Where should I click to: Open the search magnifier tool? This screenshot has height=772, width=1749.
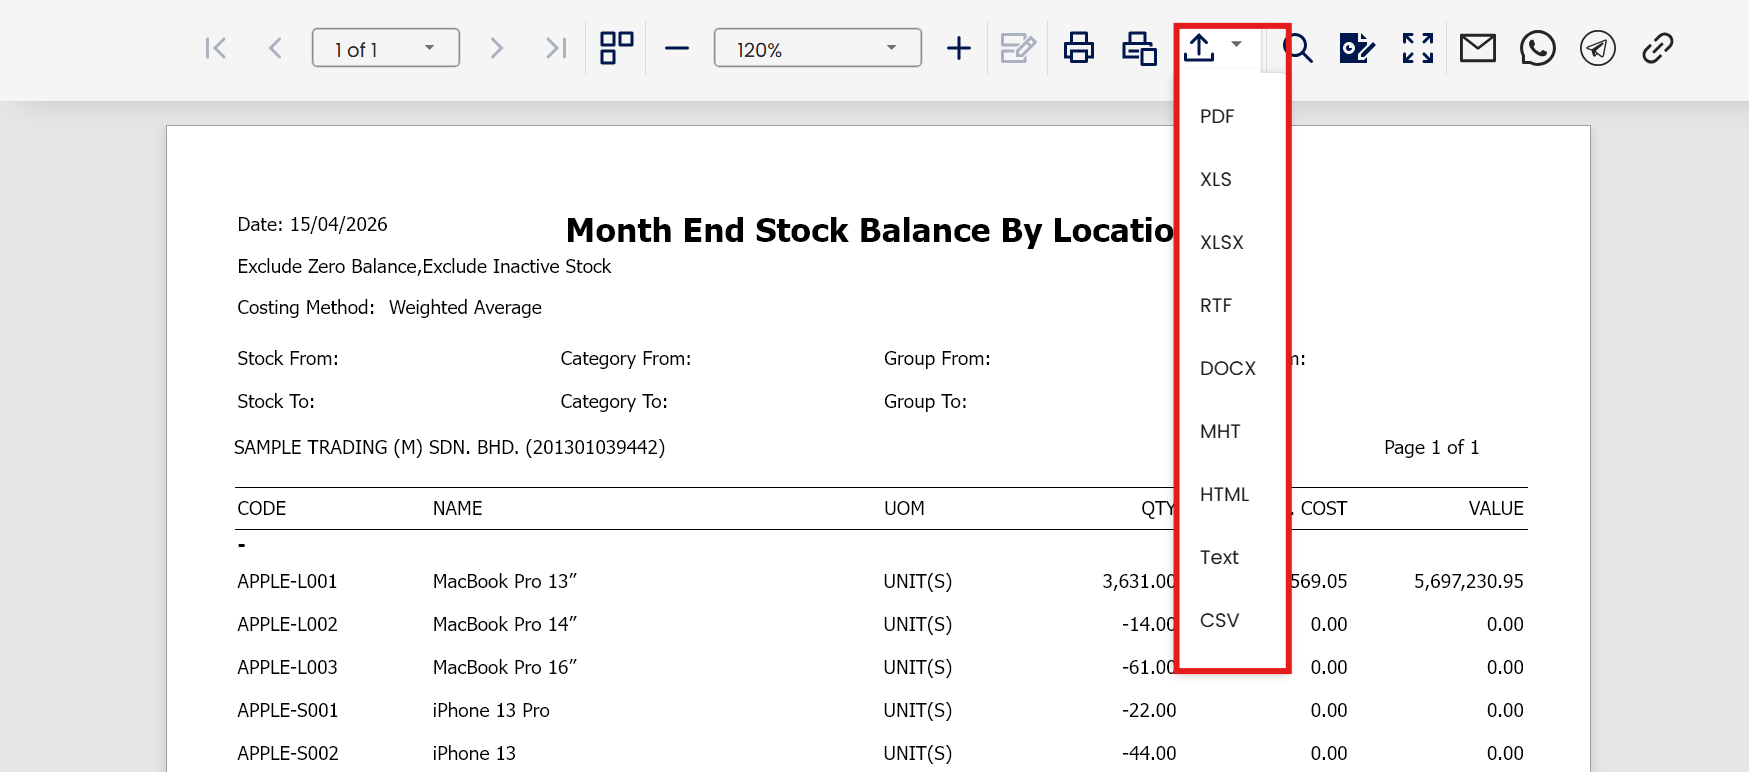1297,48
